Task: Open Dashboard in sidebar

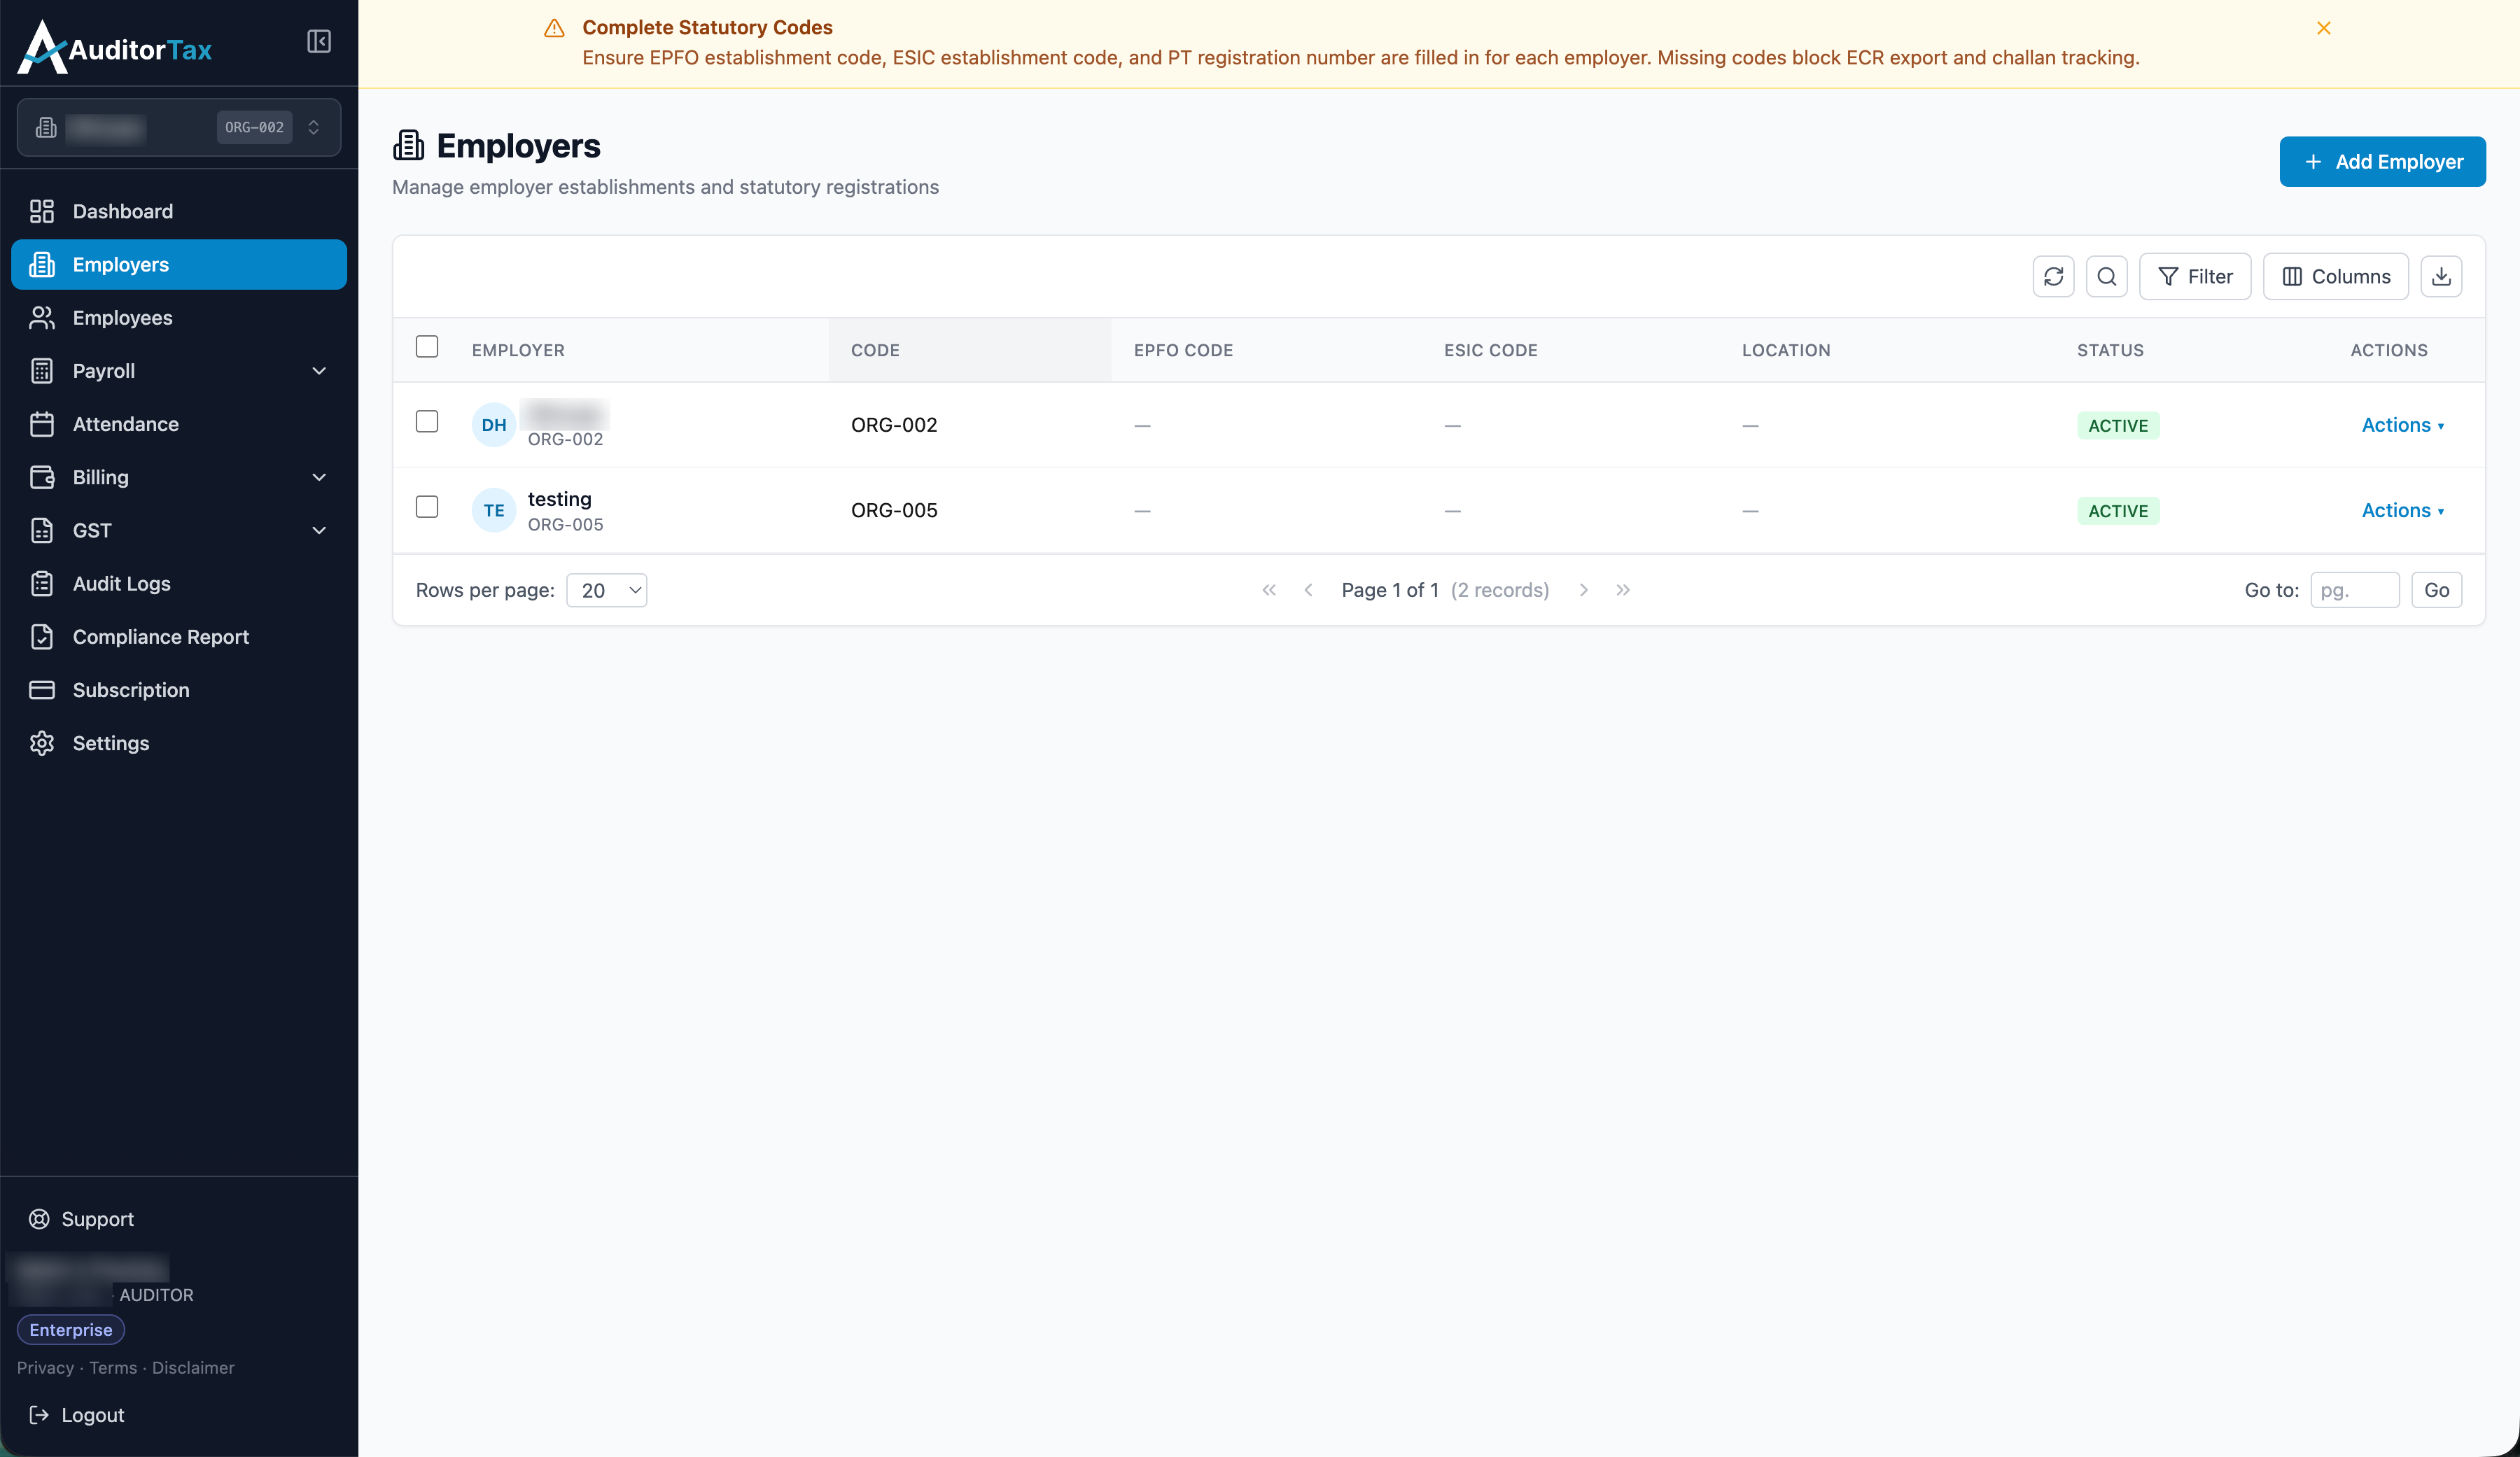Action: click(x=179, y=211)
